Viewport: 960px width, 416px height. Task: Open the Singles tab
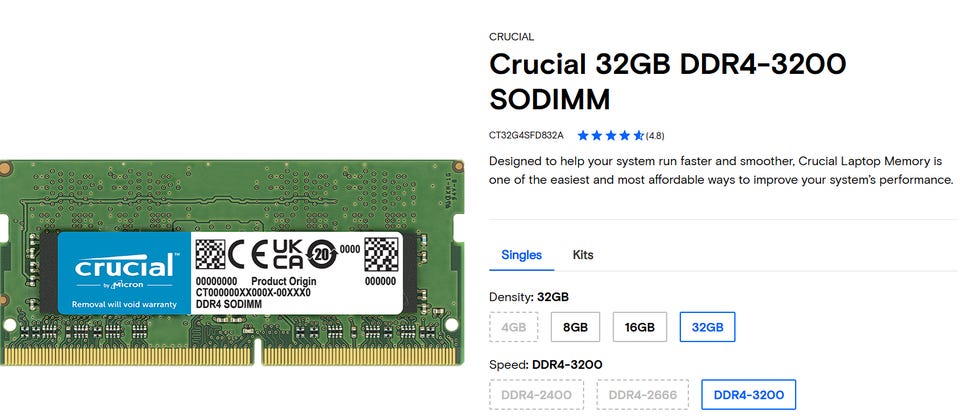(521, 255)
